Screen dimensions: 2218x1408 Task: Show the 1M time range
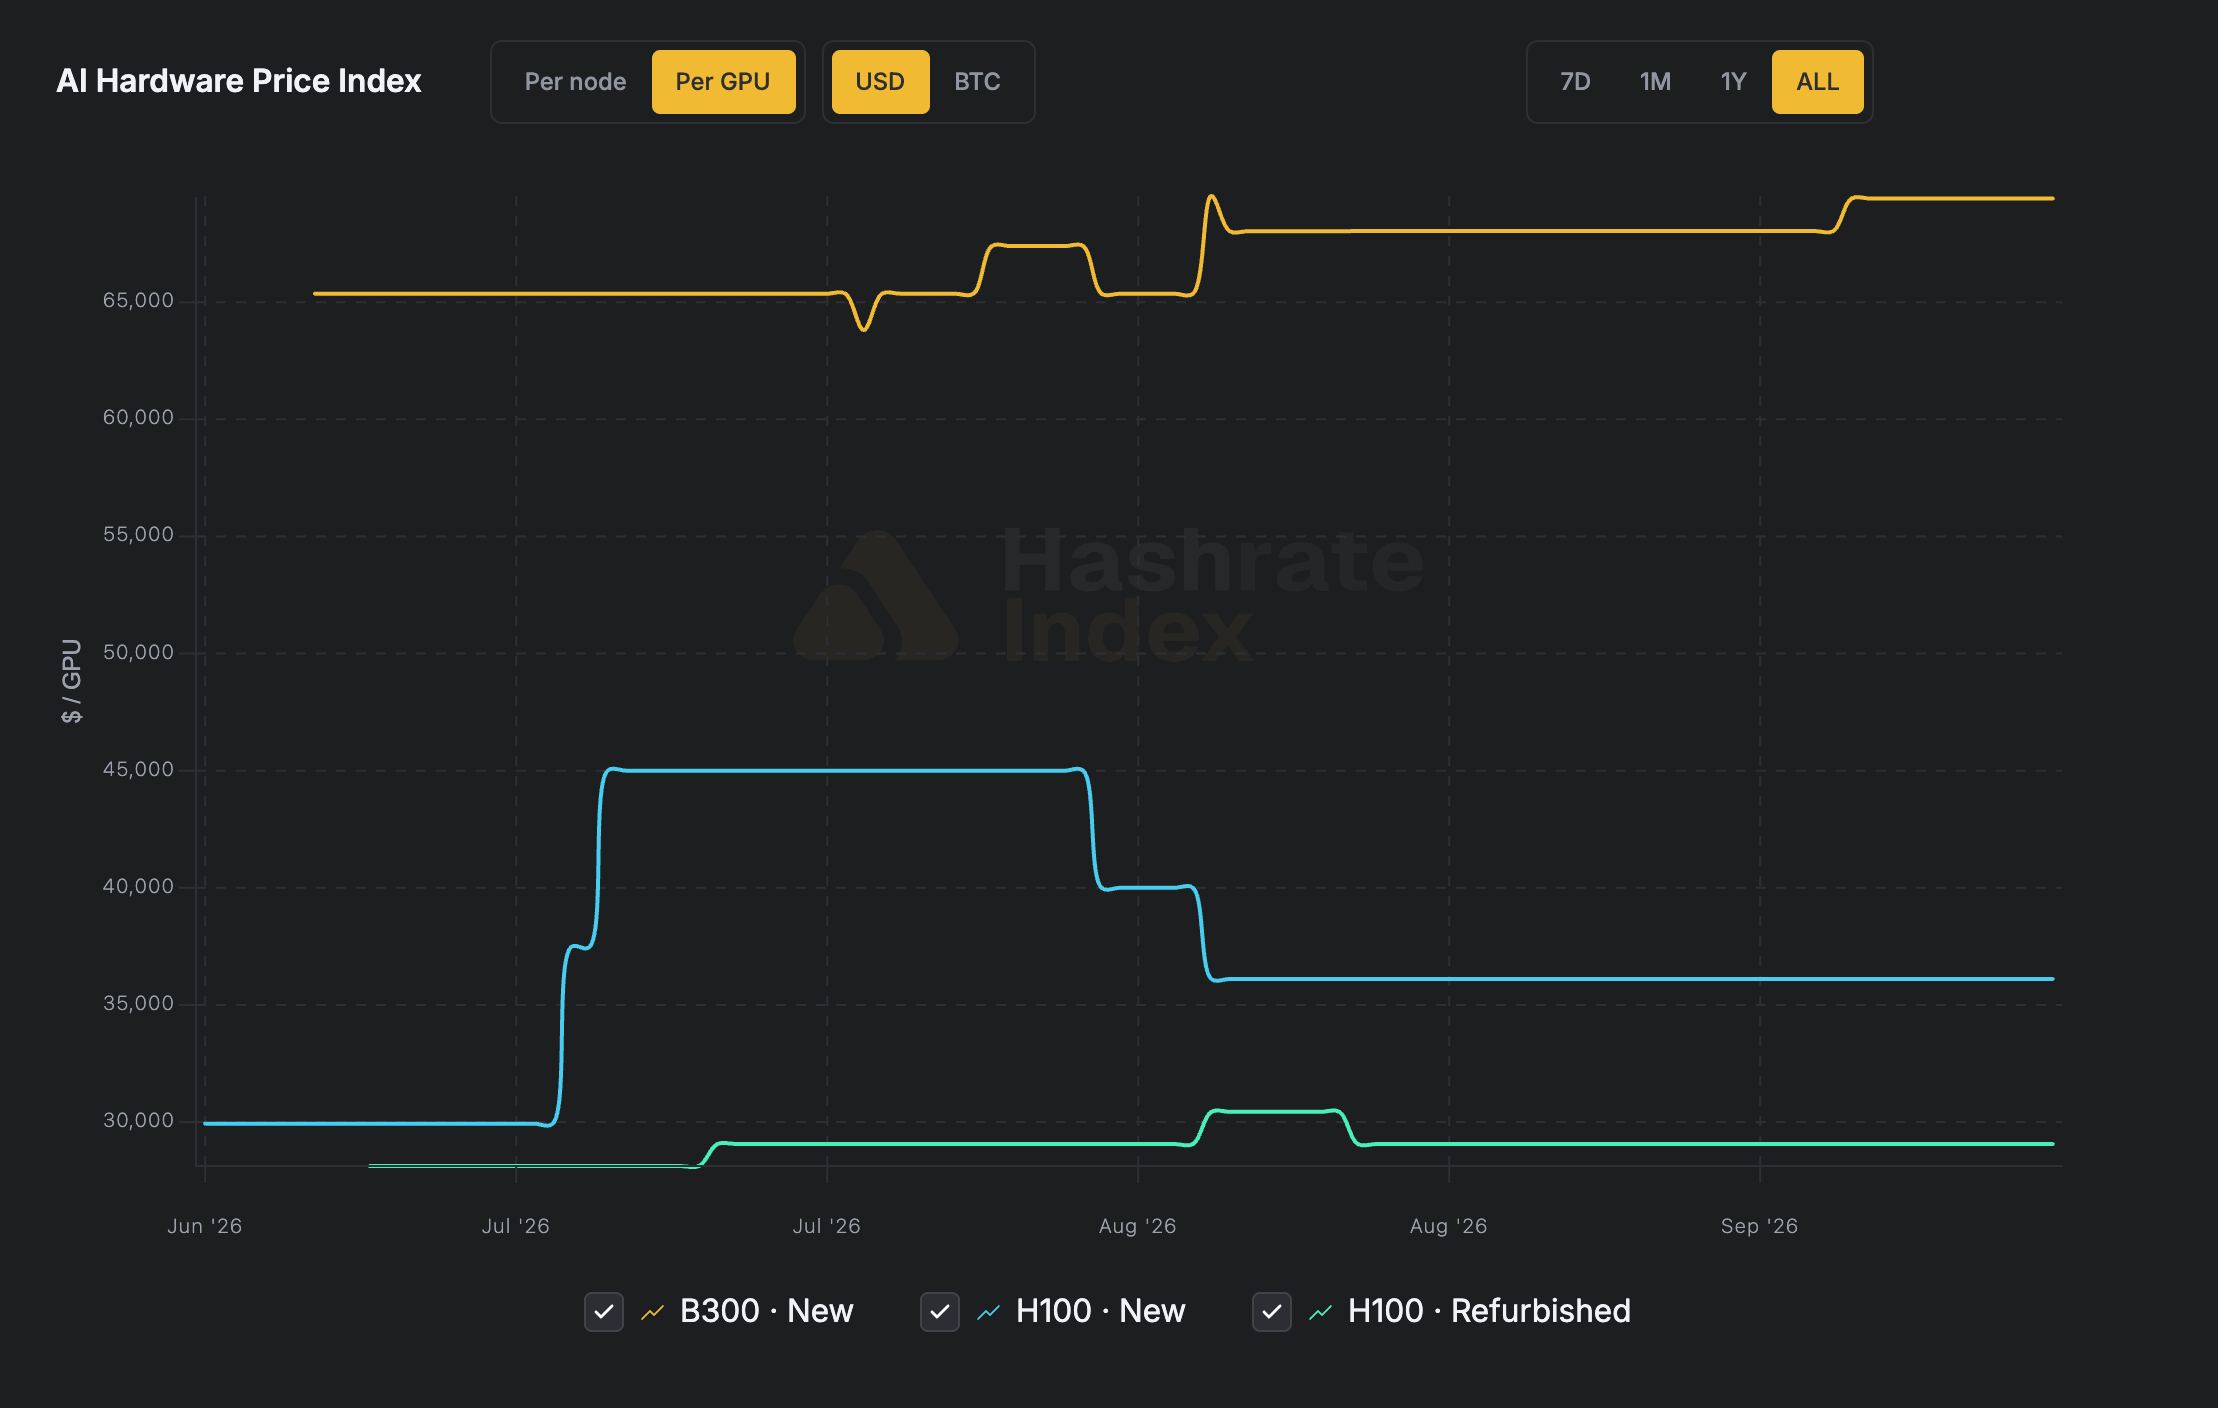(x=1655, y=82)
